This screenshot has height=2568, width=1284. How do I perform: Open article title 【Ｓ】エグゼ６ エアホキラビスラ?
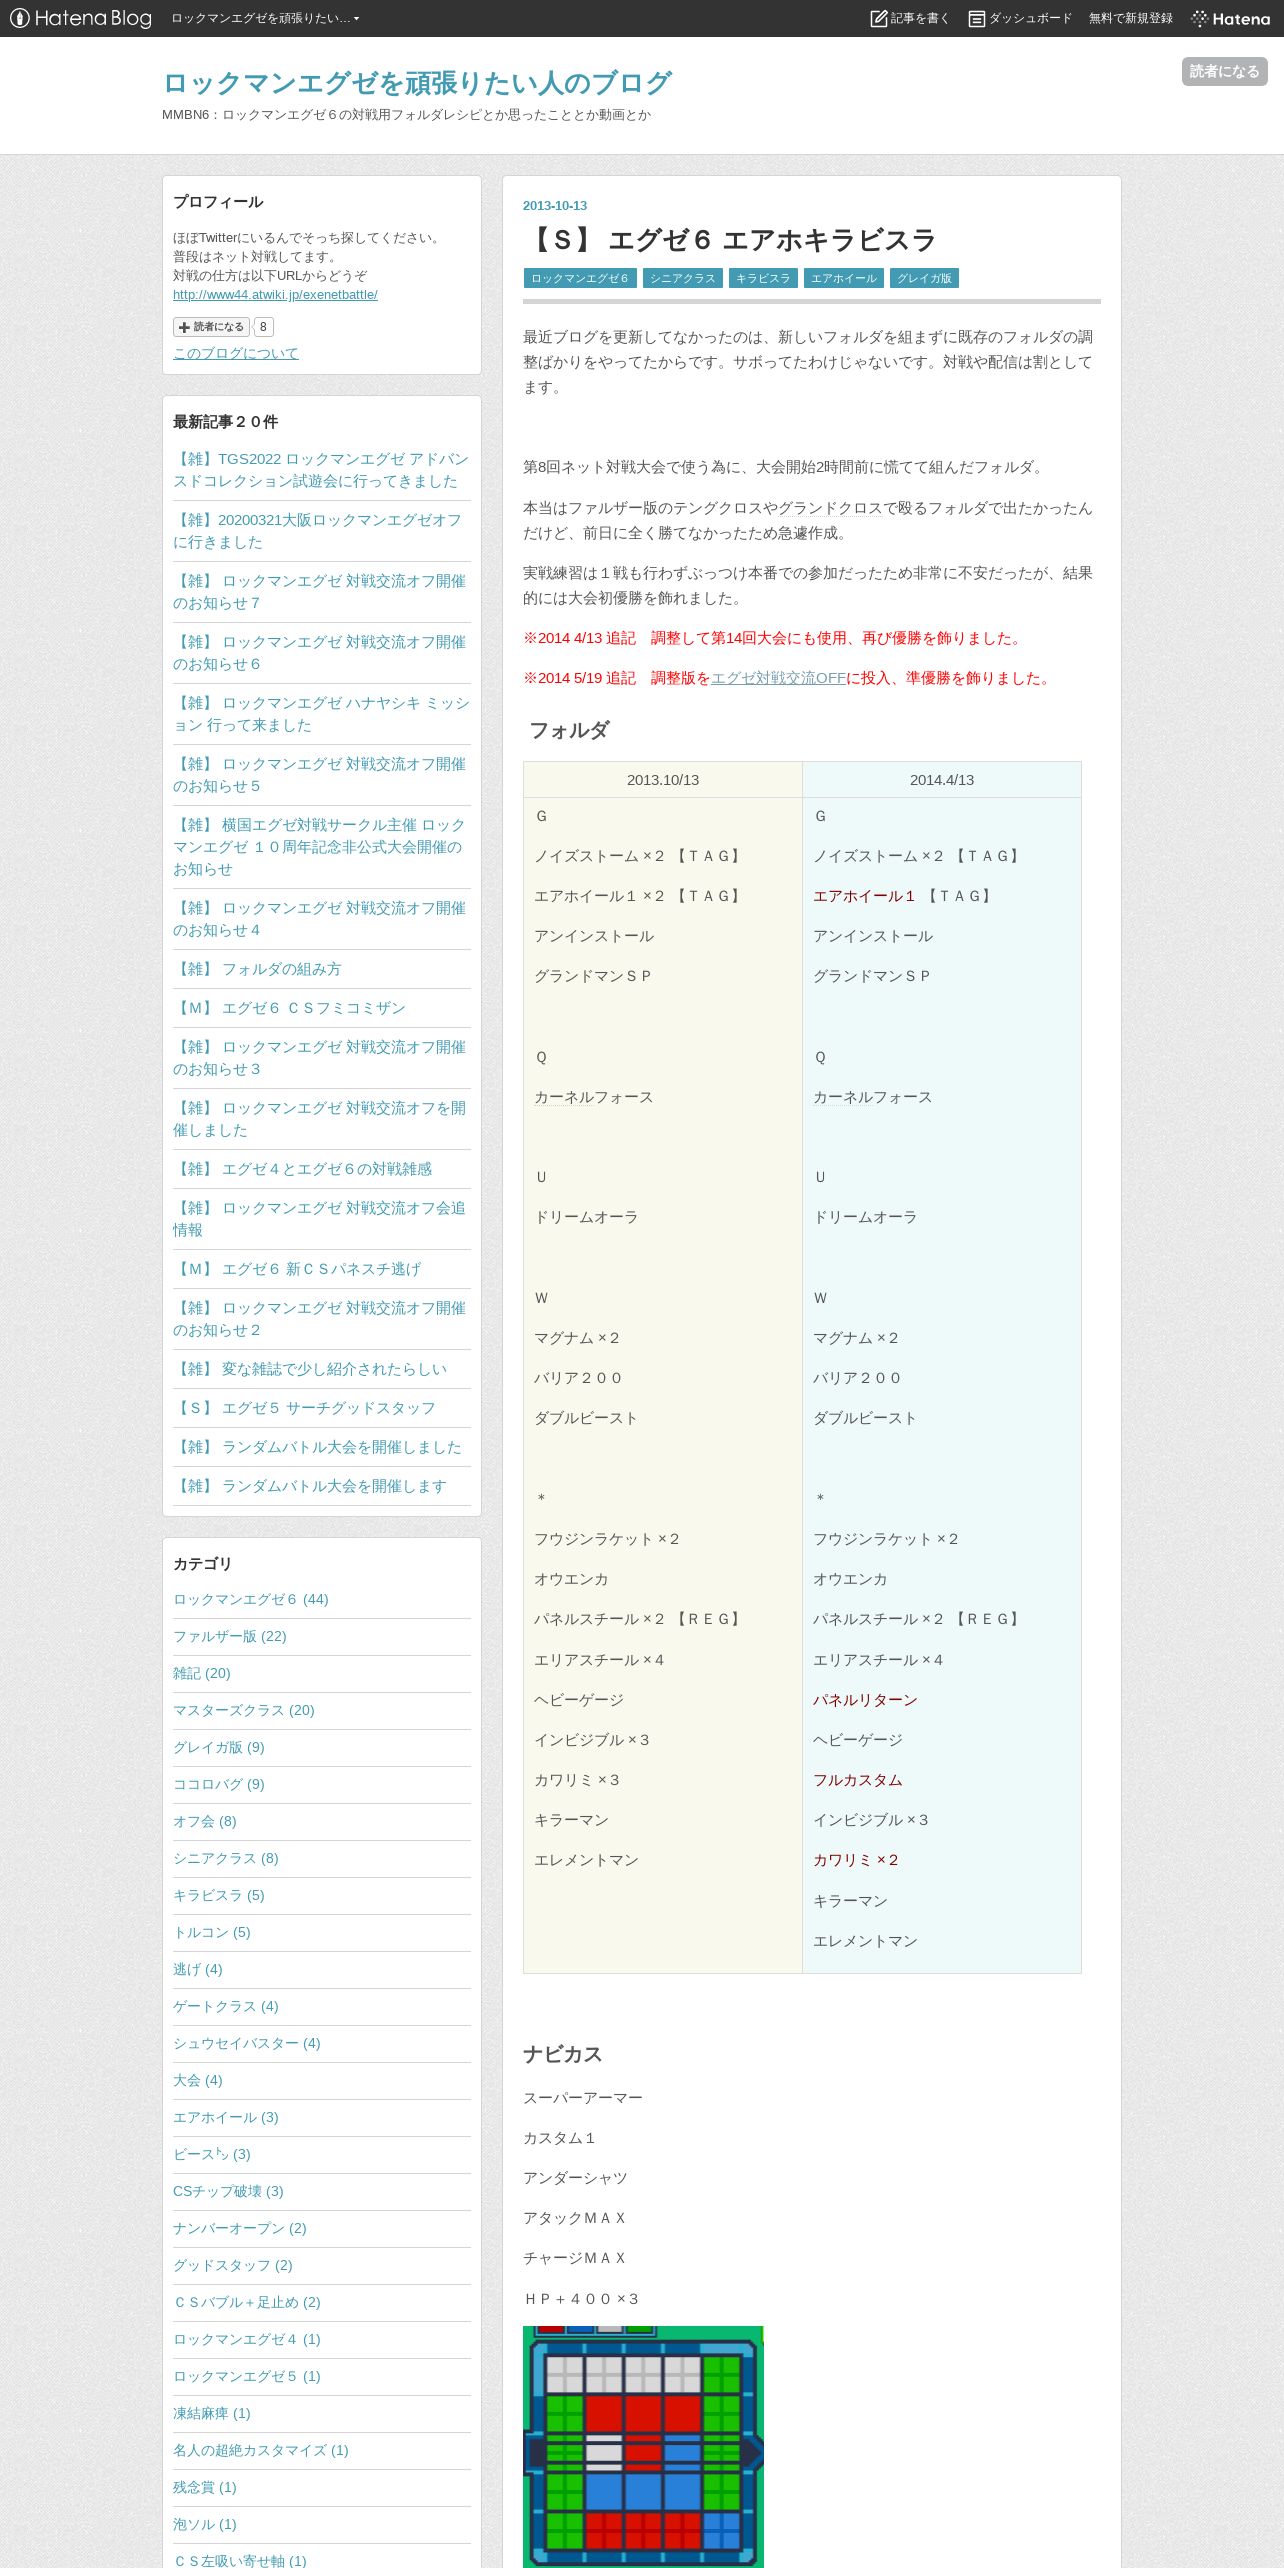pos(730,240)
